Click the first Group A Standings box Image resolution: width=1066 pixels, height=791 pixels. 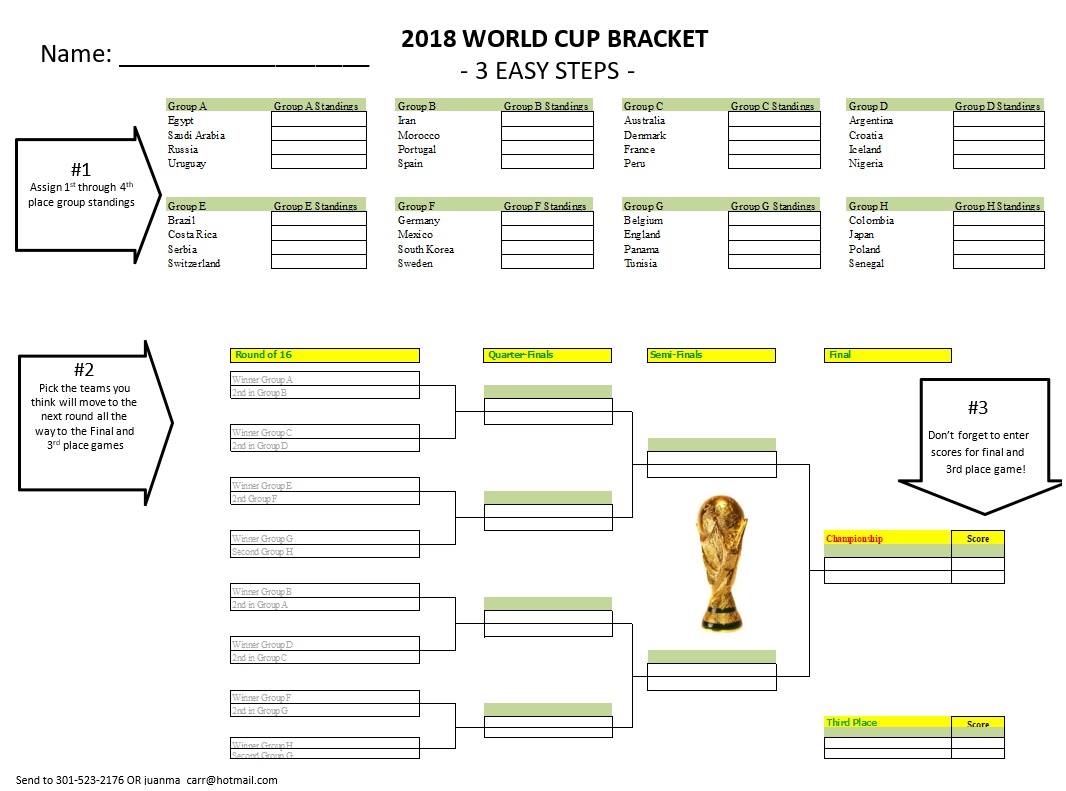click(318, 119)
